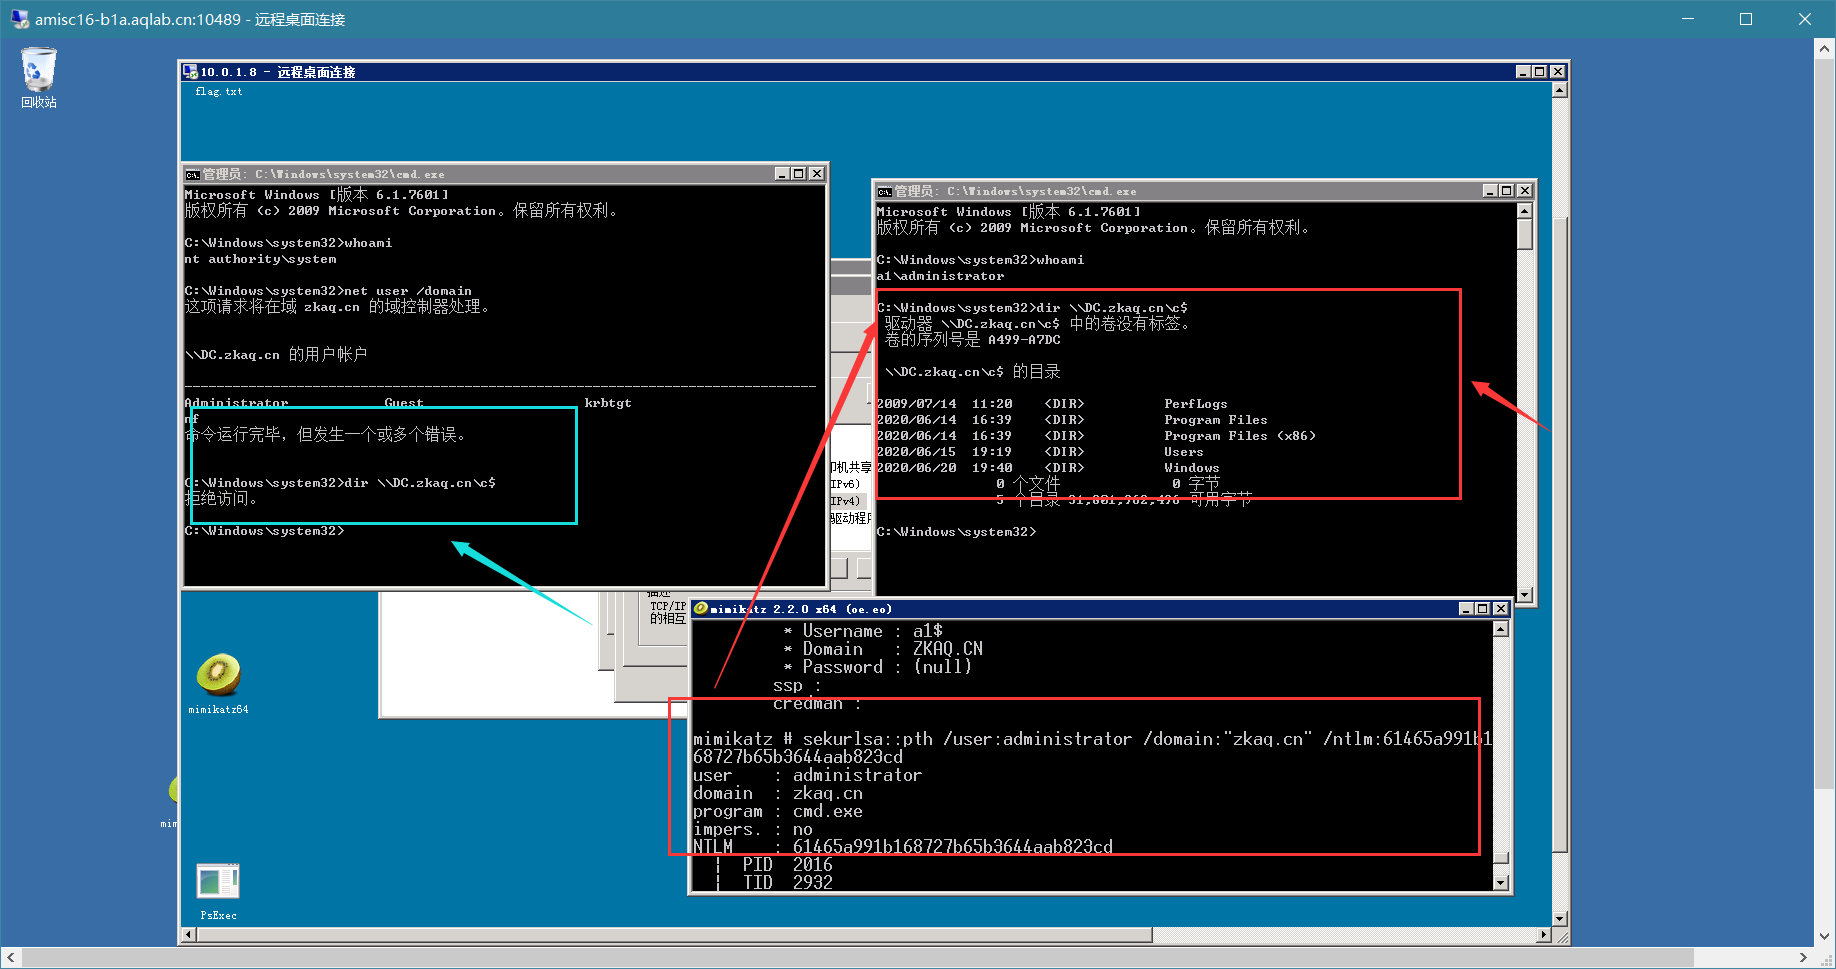Maximize the left cmd.exe window

pyautogui.click(x=799, y=174)
